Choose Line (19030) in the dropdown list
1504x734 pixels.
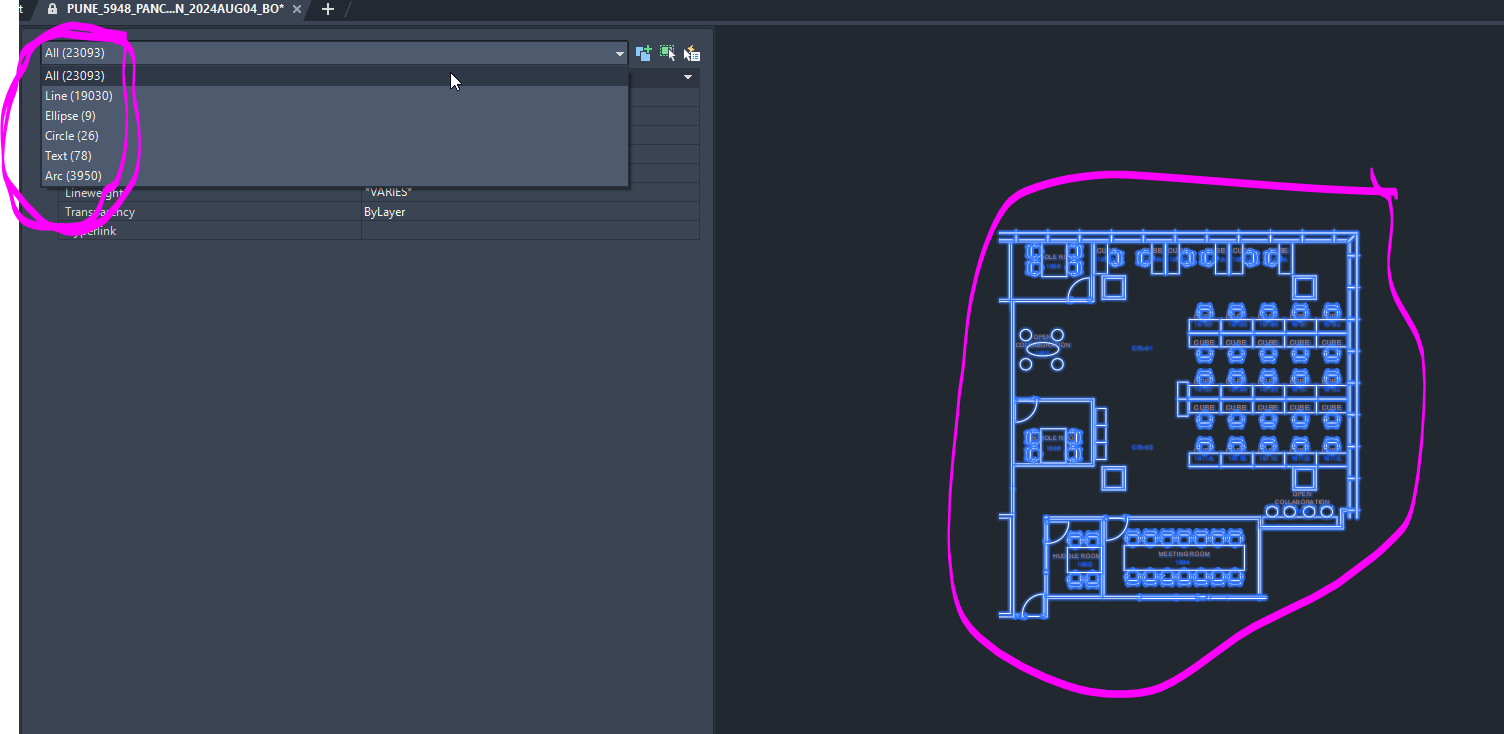point(334,96)
